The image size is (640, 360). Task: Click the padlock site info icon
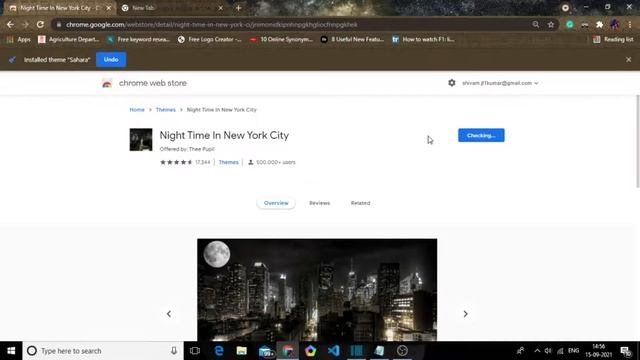pyautogui.click(x=59, y=24)
